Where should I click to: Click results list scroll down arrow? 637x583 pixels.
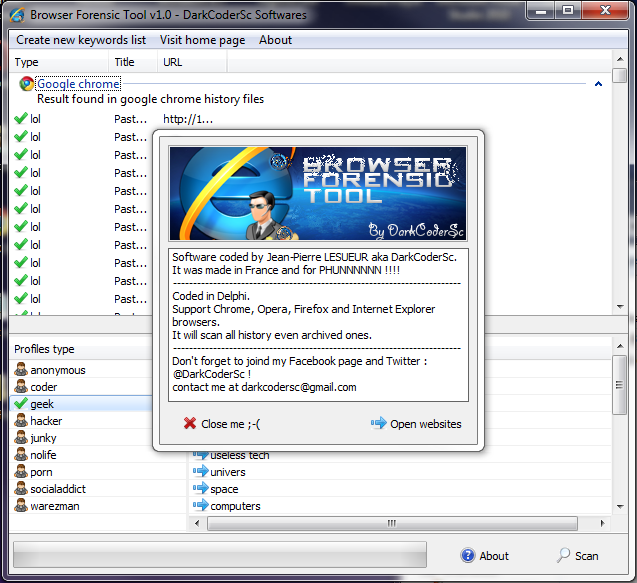(x=620, y=307)
